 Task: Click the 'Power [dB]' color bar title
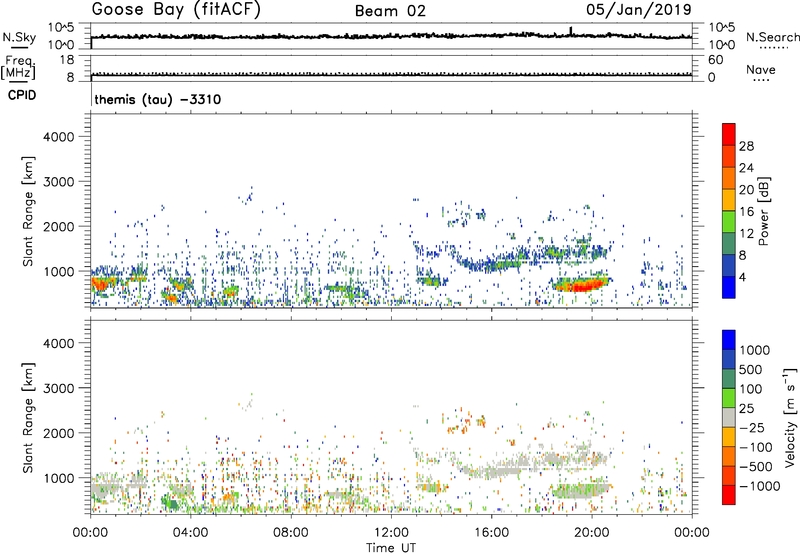point(763,211)
